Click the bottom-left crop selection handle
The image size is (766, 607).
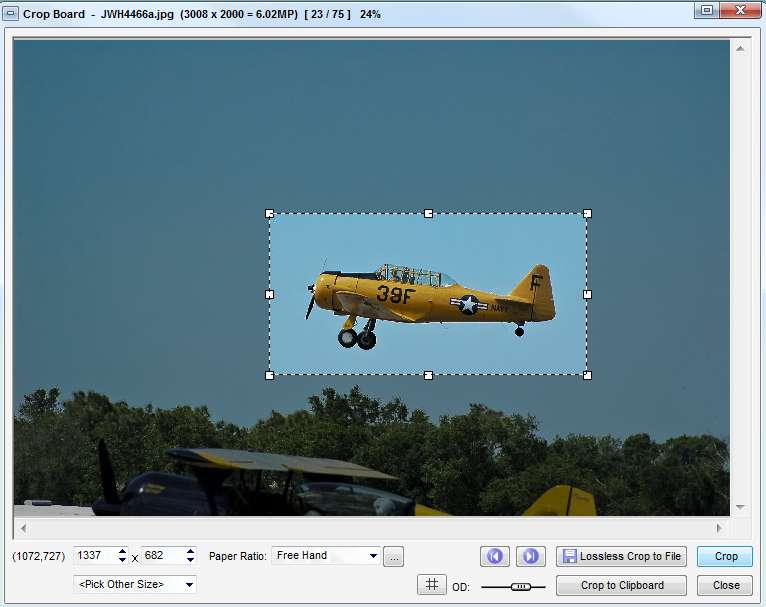[x=269, y=375]
